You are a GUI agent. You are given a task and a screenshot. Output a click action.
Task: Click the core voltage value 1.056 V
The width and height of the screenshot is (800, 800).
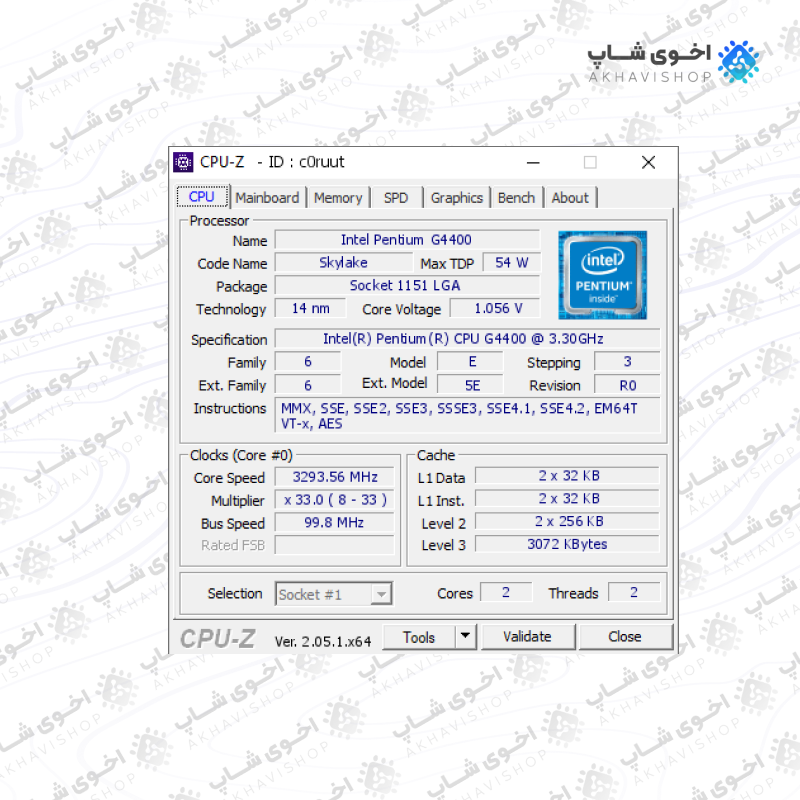pos(495,309)
